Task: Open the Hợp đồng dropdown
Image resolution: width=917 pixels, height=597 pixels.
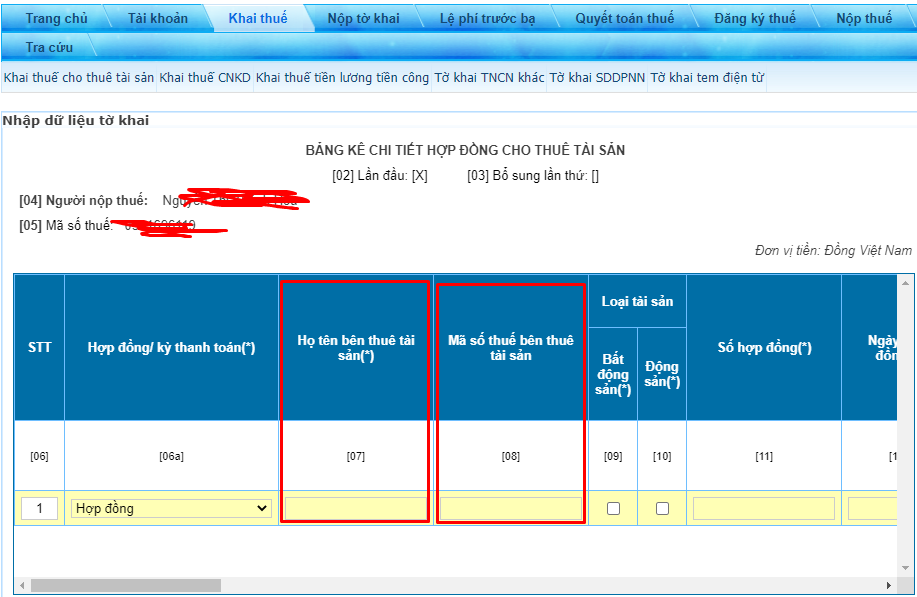Action: tap(171, 508)
